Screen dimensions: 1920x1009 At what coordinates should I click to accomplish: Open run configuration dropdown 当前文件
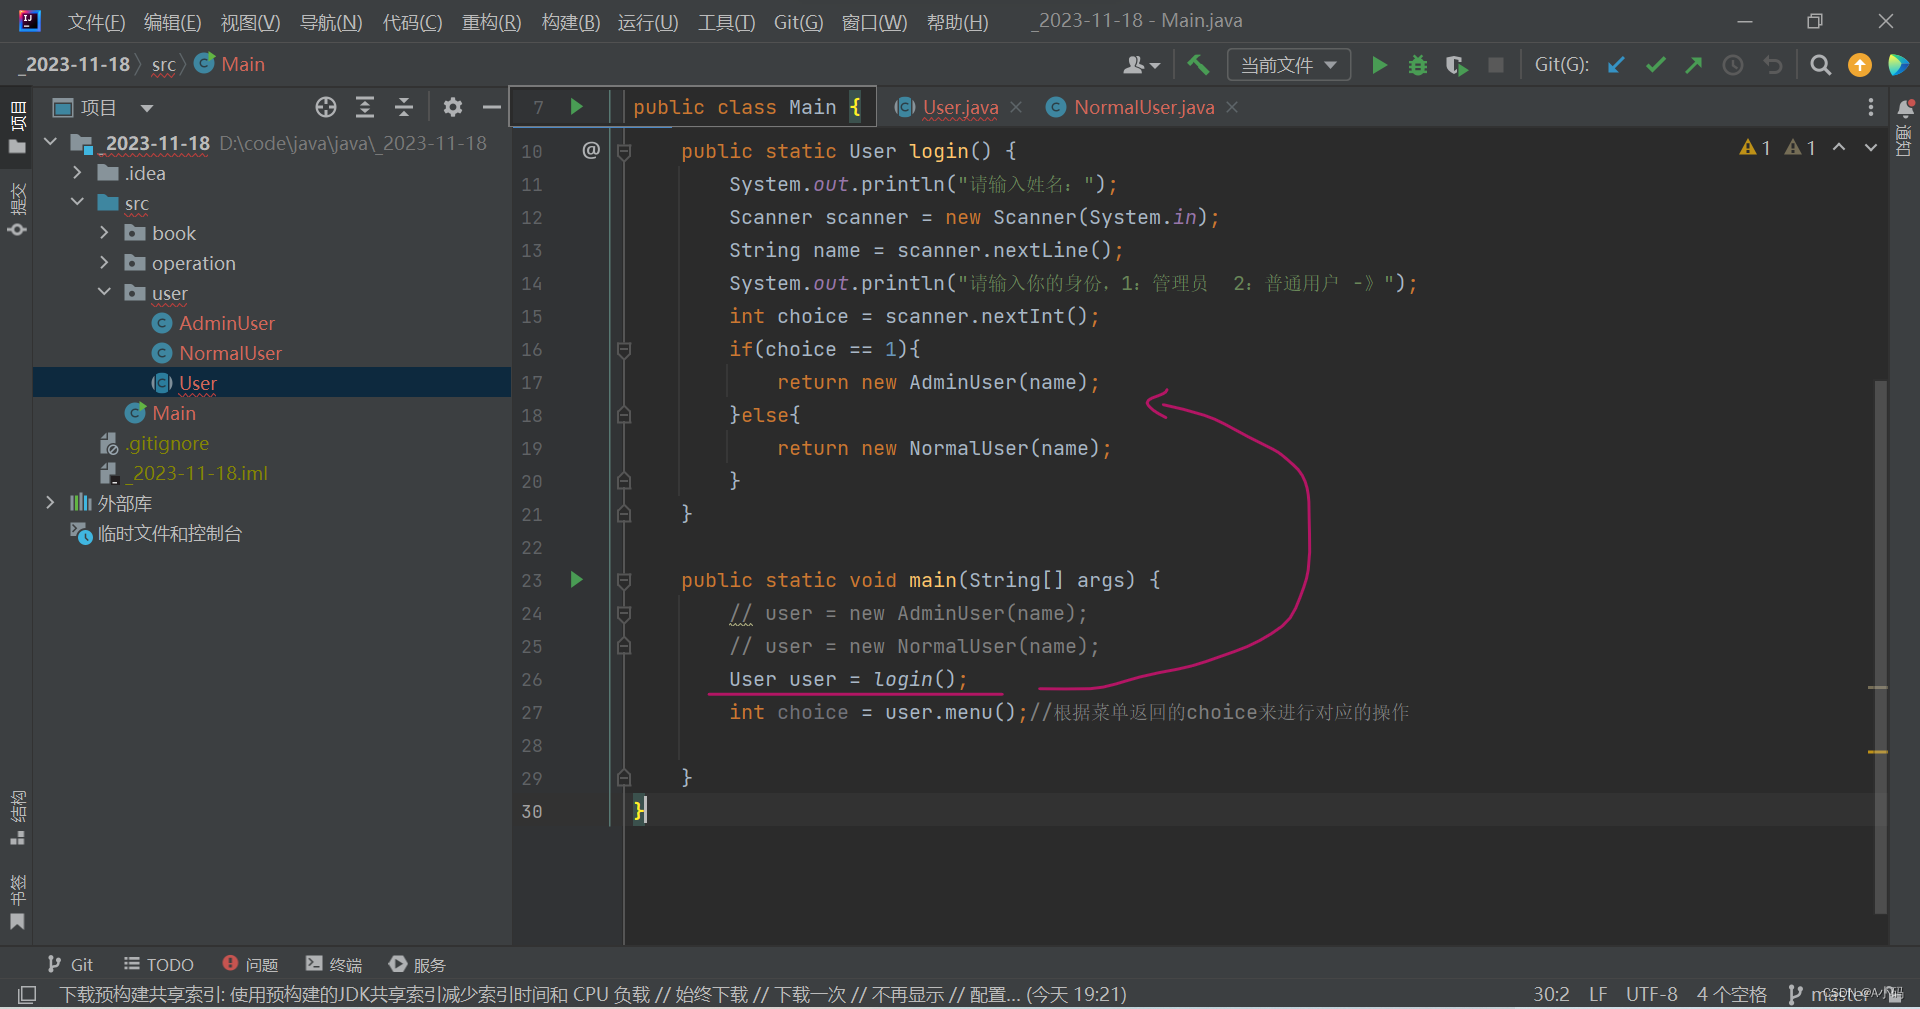(x=1288, y=65)
